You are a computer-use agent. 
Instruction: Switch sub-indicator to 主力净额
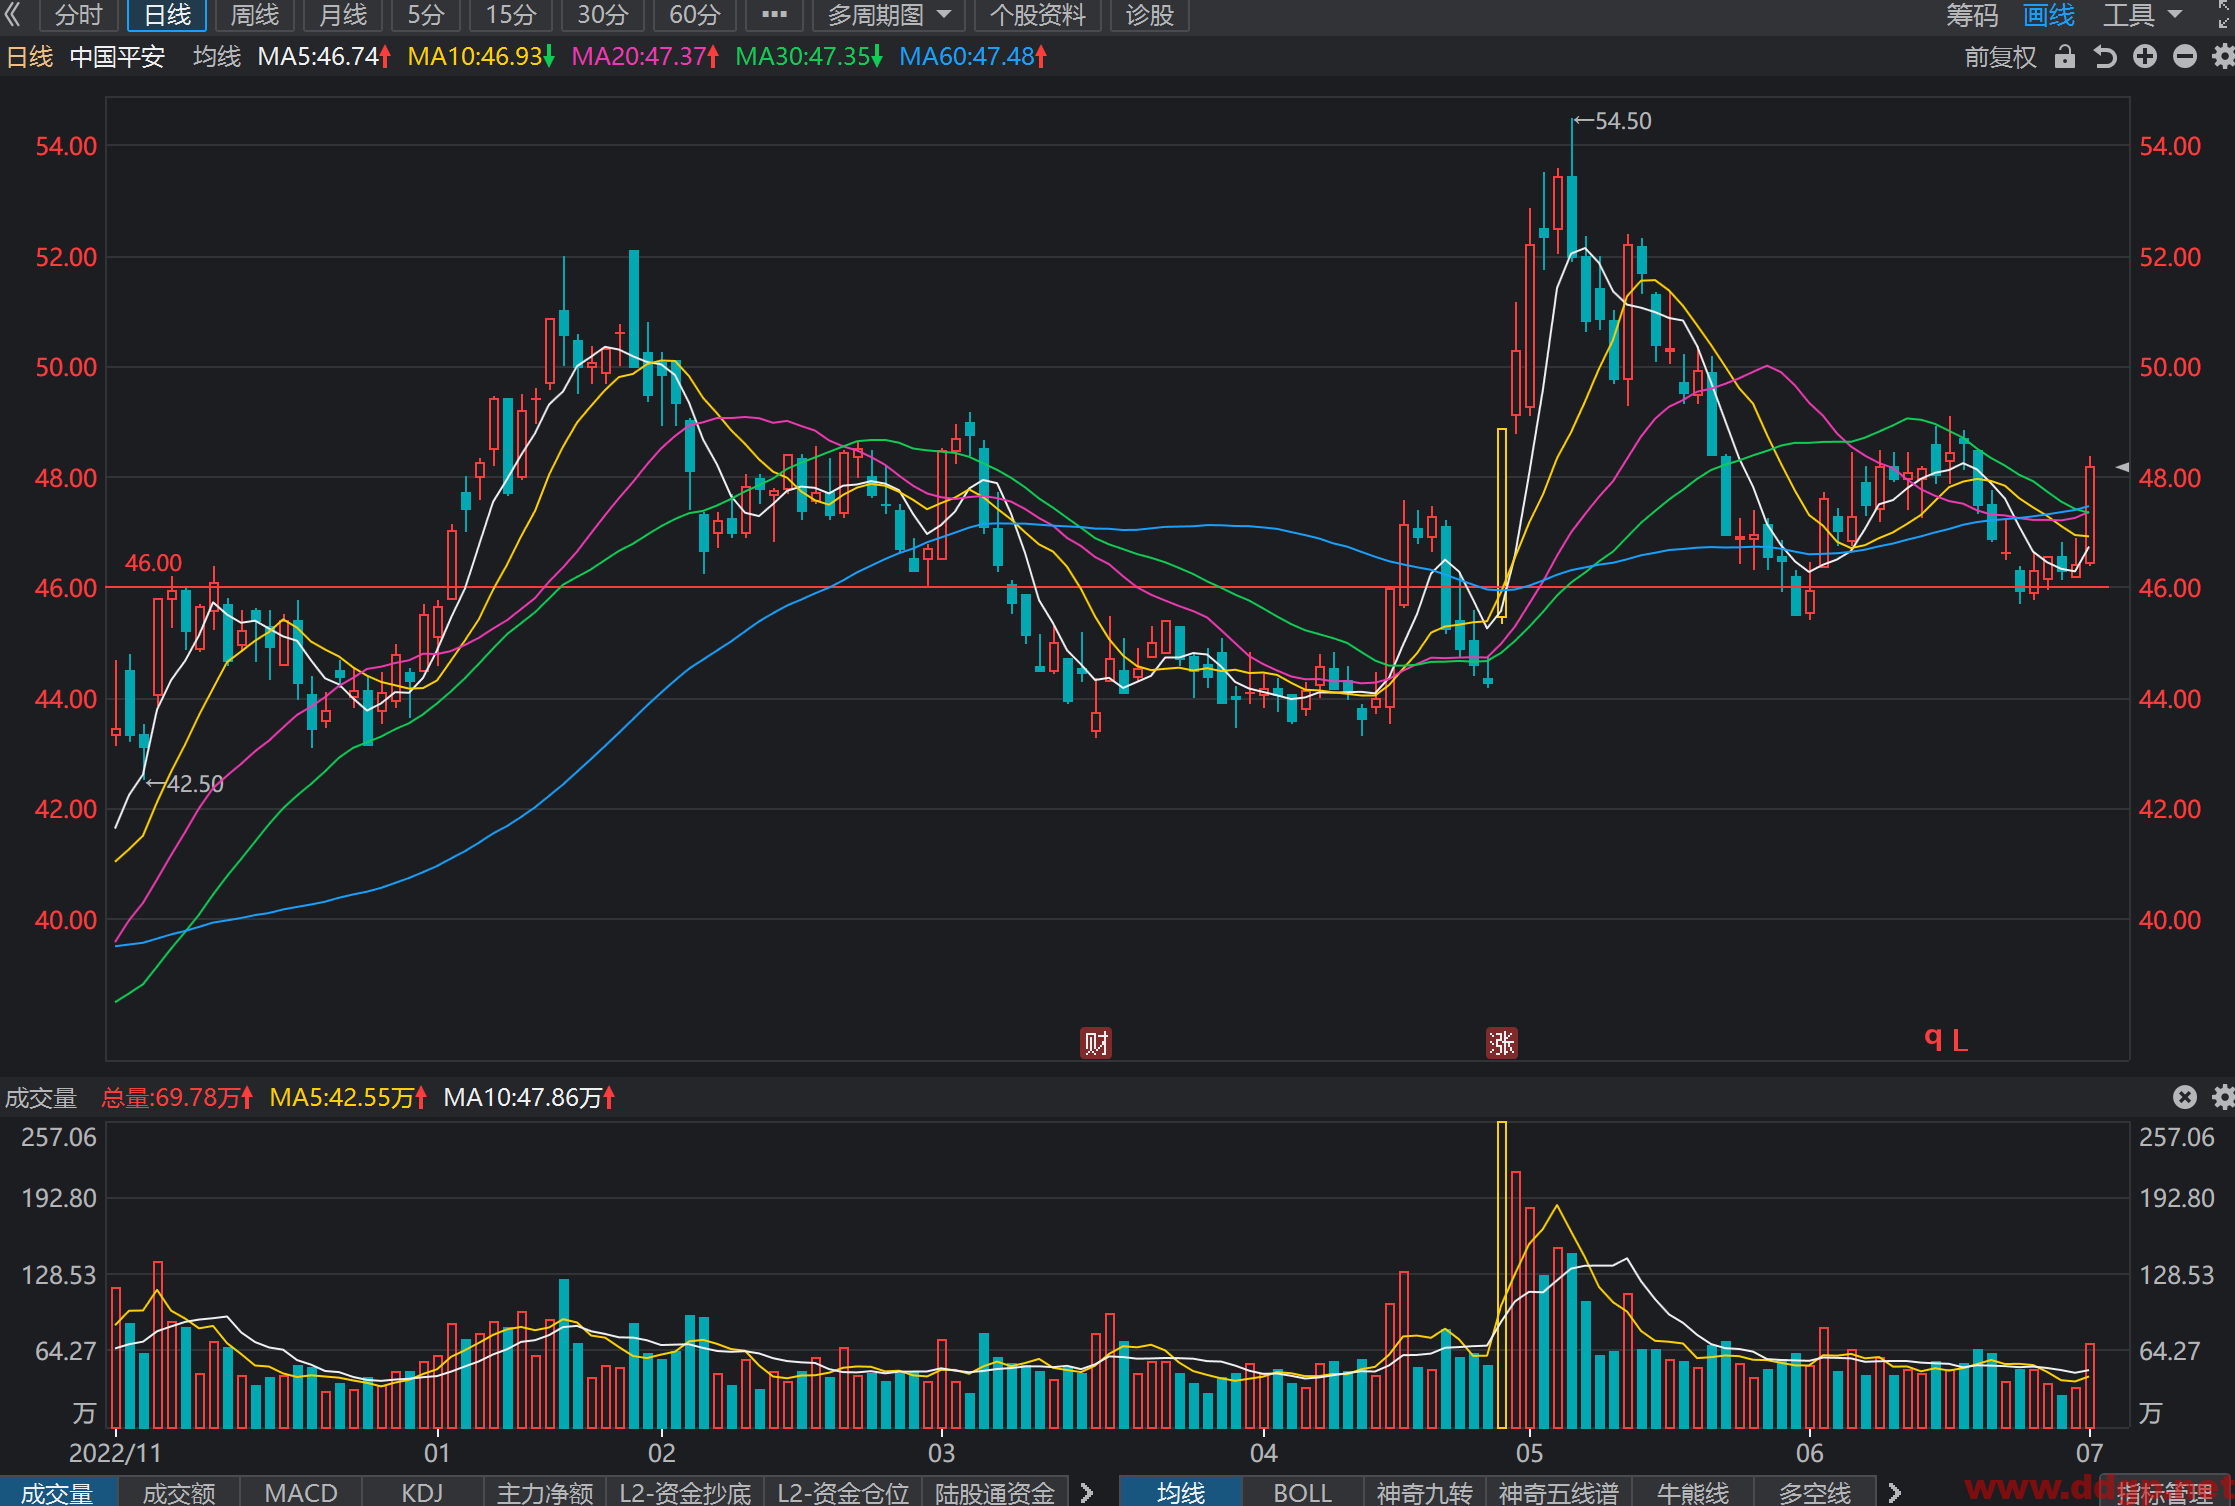click(x=545, y=1492)
